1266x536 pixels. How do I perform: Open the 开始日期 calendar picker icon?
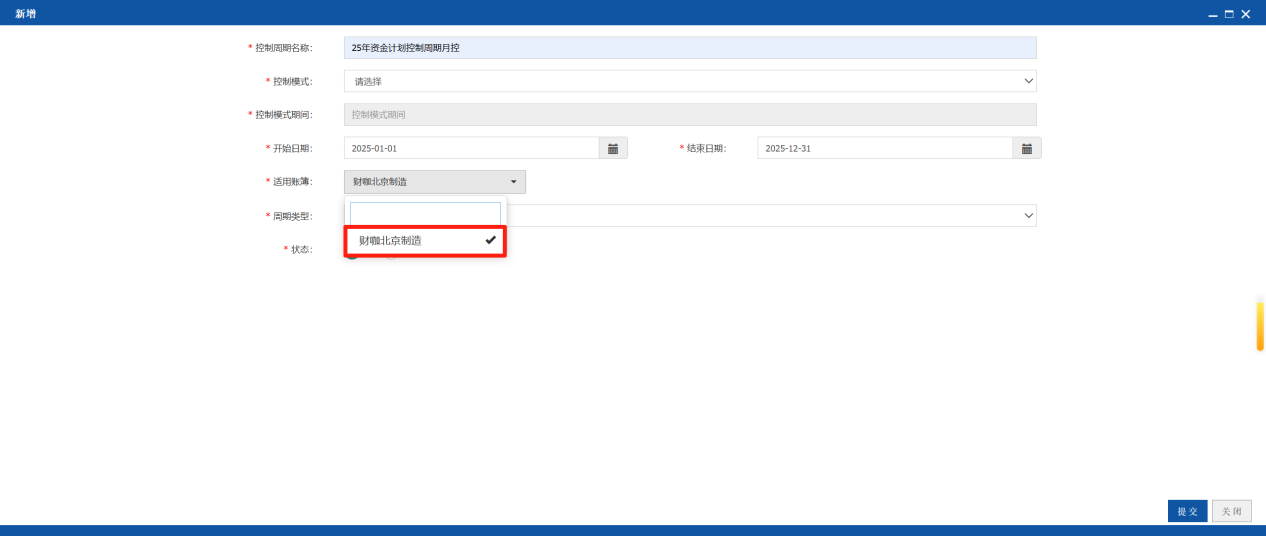613,148
